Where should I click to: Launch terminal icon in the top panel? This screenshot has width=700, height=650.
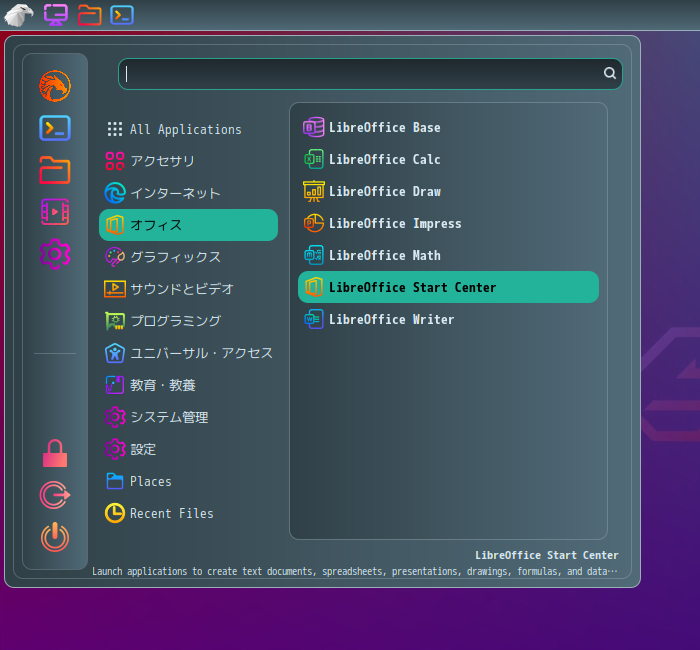[122, 15]
